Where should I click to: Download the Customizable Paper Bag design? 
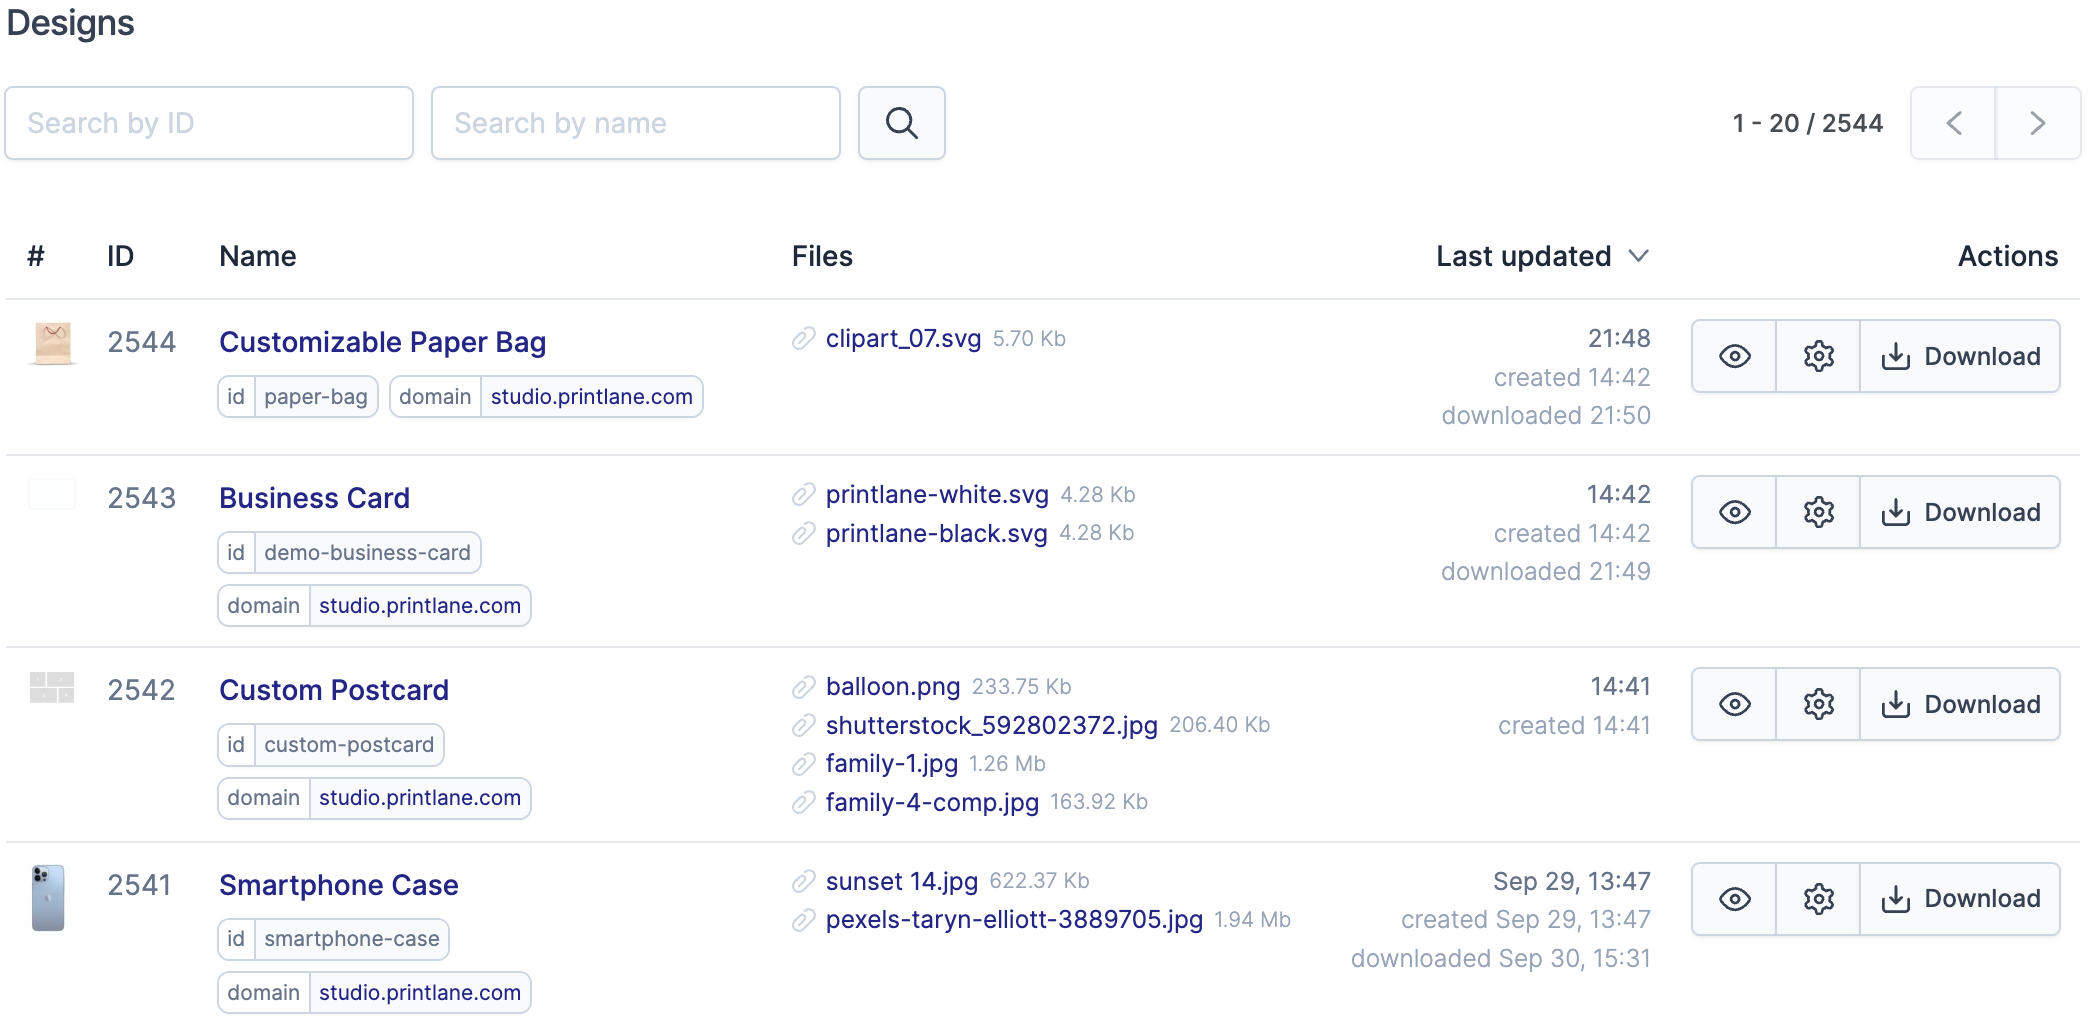[1960, 356]
